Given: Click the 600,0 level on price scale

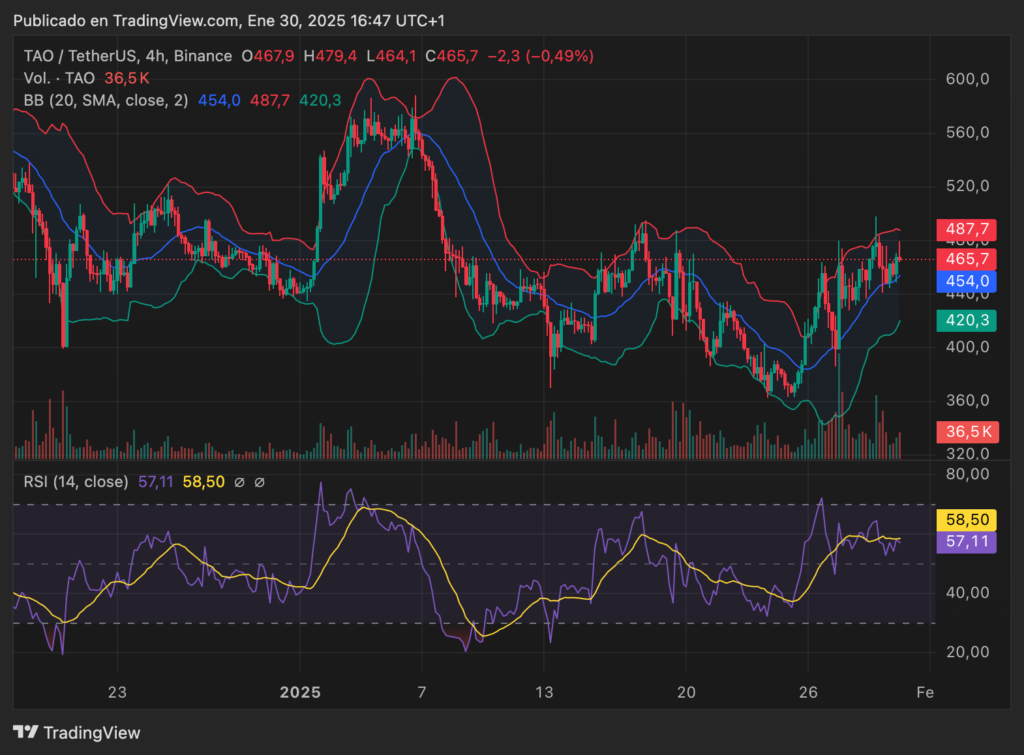Looking at the screenshot, I should (x=967, y=79).
